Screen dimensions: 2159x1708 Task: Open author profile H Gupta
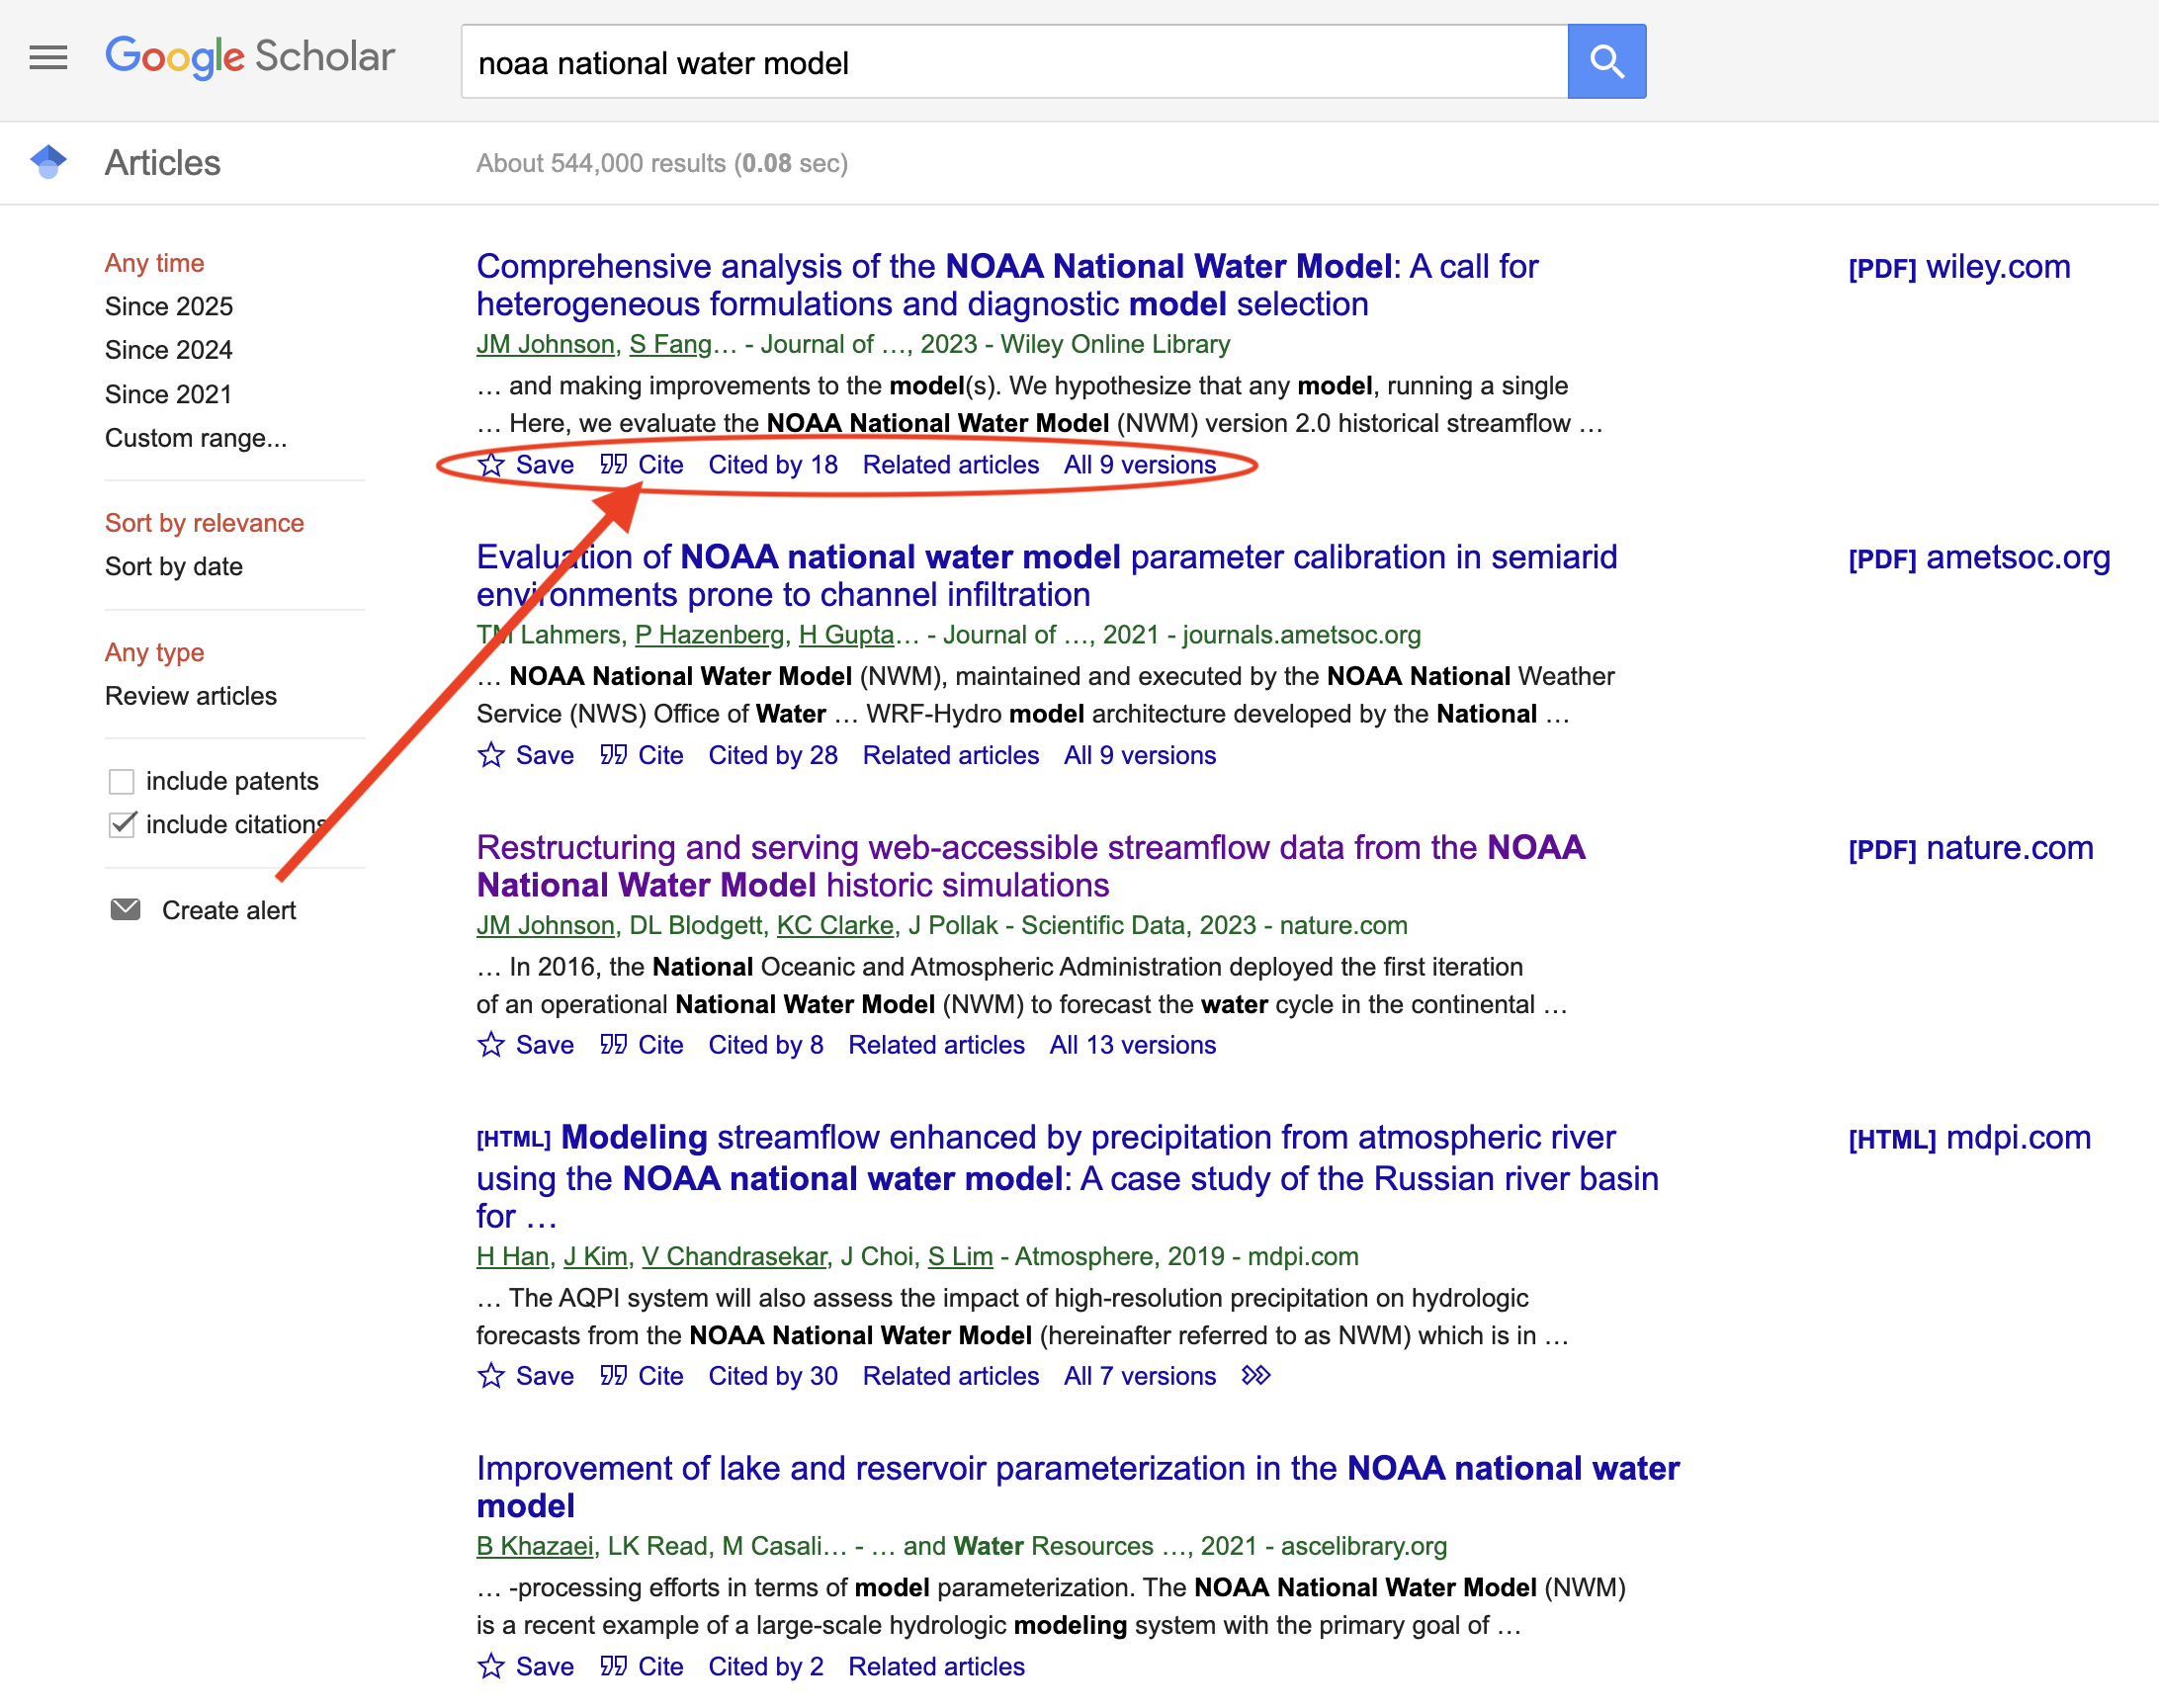846,635
